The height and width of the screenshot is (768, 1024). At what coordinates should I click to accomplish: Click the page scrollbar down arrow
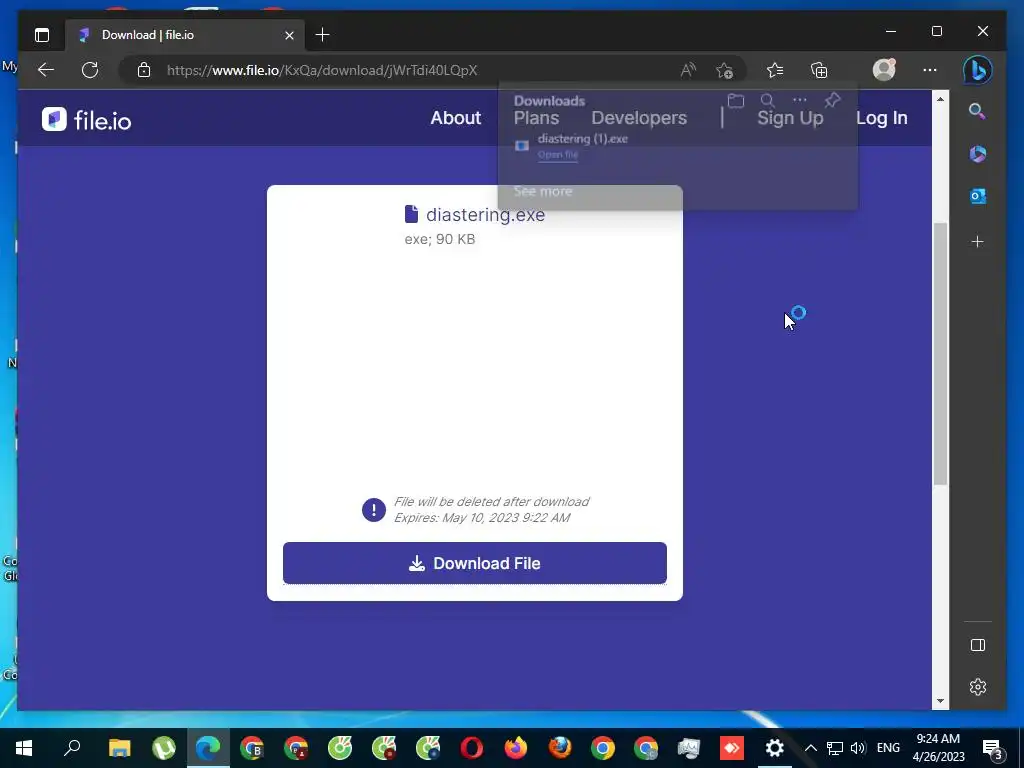click(940, 701)
